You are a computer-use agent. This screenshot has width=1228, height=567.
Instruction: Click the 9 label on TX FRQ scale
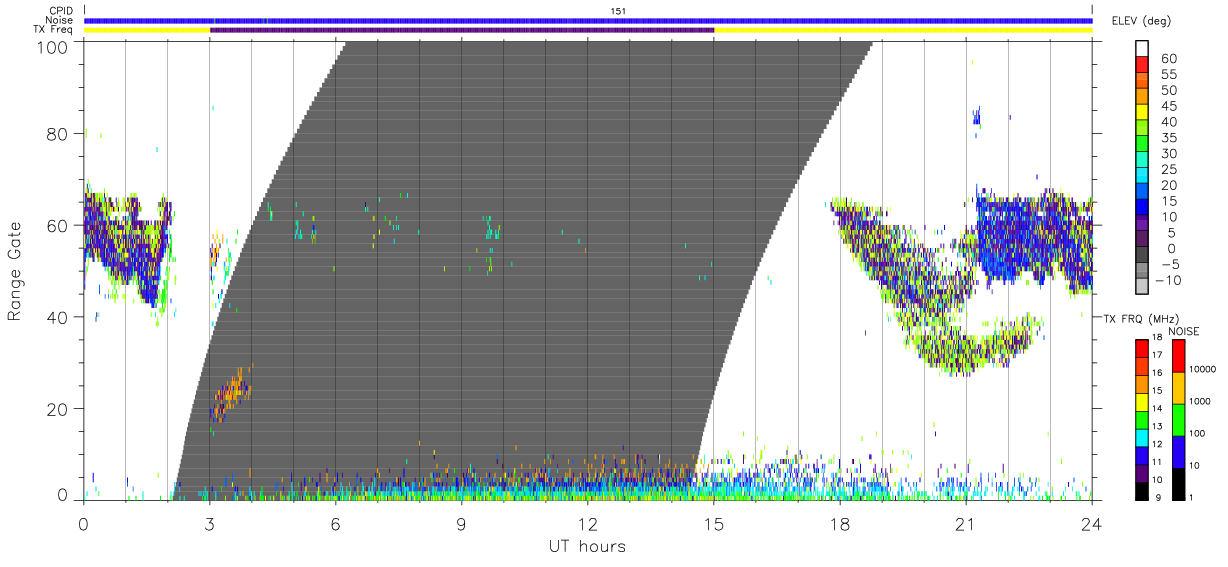pos(1157,498)
